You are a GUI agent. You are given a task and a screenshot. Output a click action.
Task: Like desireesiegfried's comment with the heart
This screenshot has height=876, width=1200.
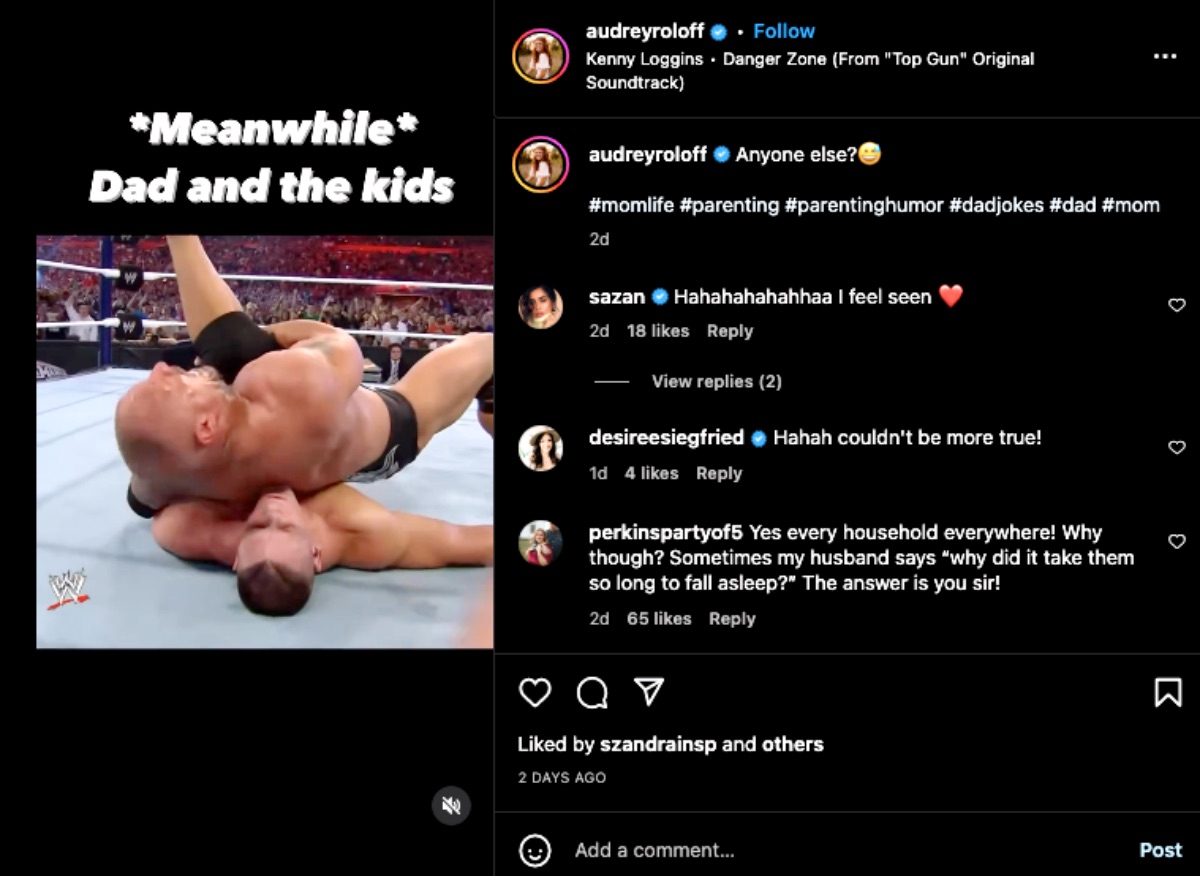(x=1177, y=447)
